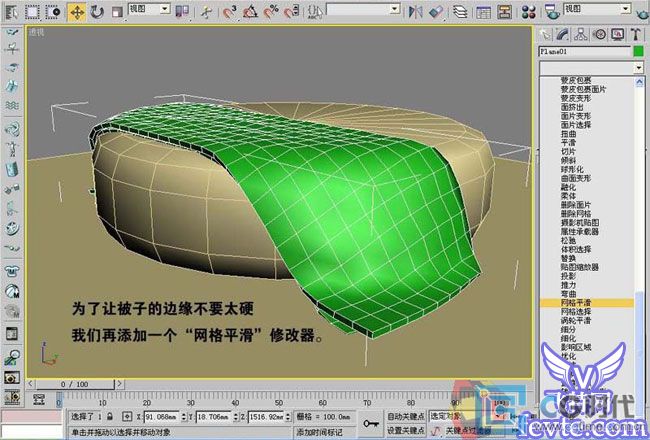Screen dimensions: 650x440
Task: Select the rectangular selection region tool
Action: (x=32, y=12)
